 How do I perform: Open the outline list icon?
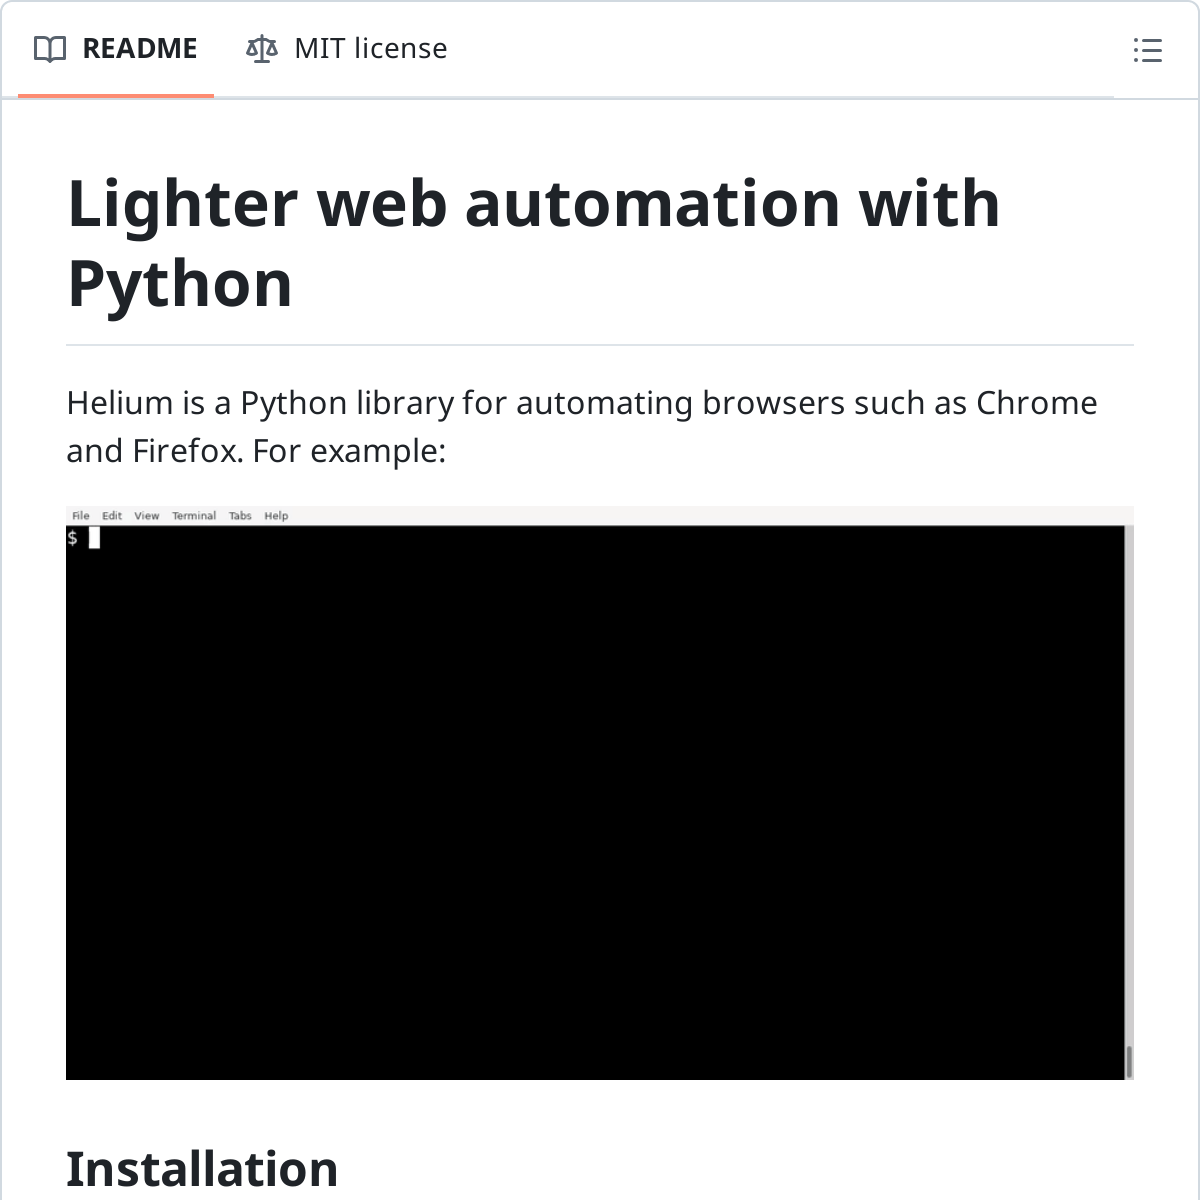tap(1147, 50)
